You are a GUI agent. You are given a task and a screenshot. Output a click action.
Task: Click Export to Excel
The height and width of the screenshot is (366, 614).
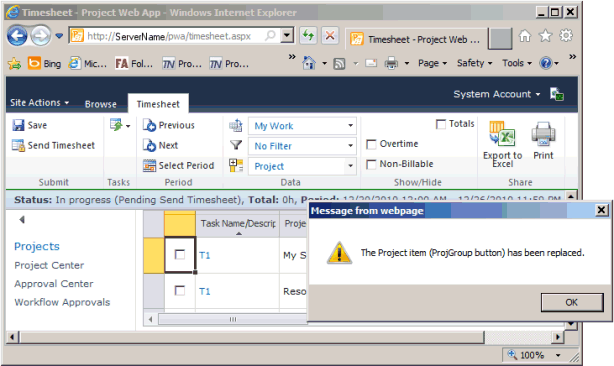502,145
